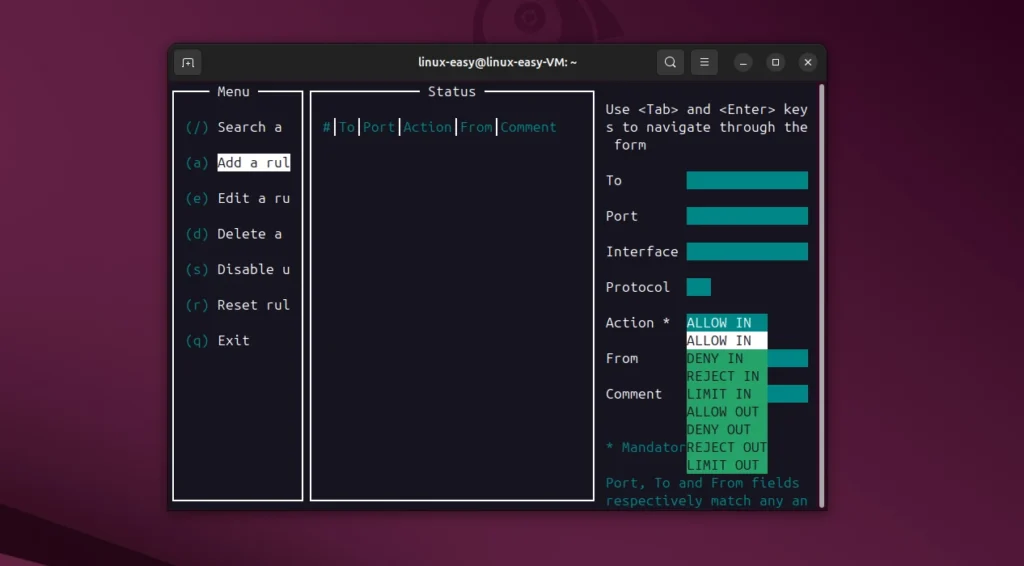The image size is (1024, 566).
Task: Click the terminal title linux-easy@linux-easy-VM
Action: [x=498, y=63]
